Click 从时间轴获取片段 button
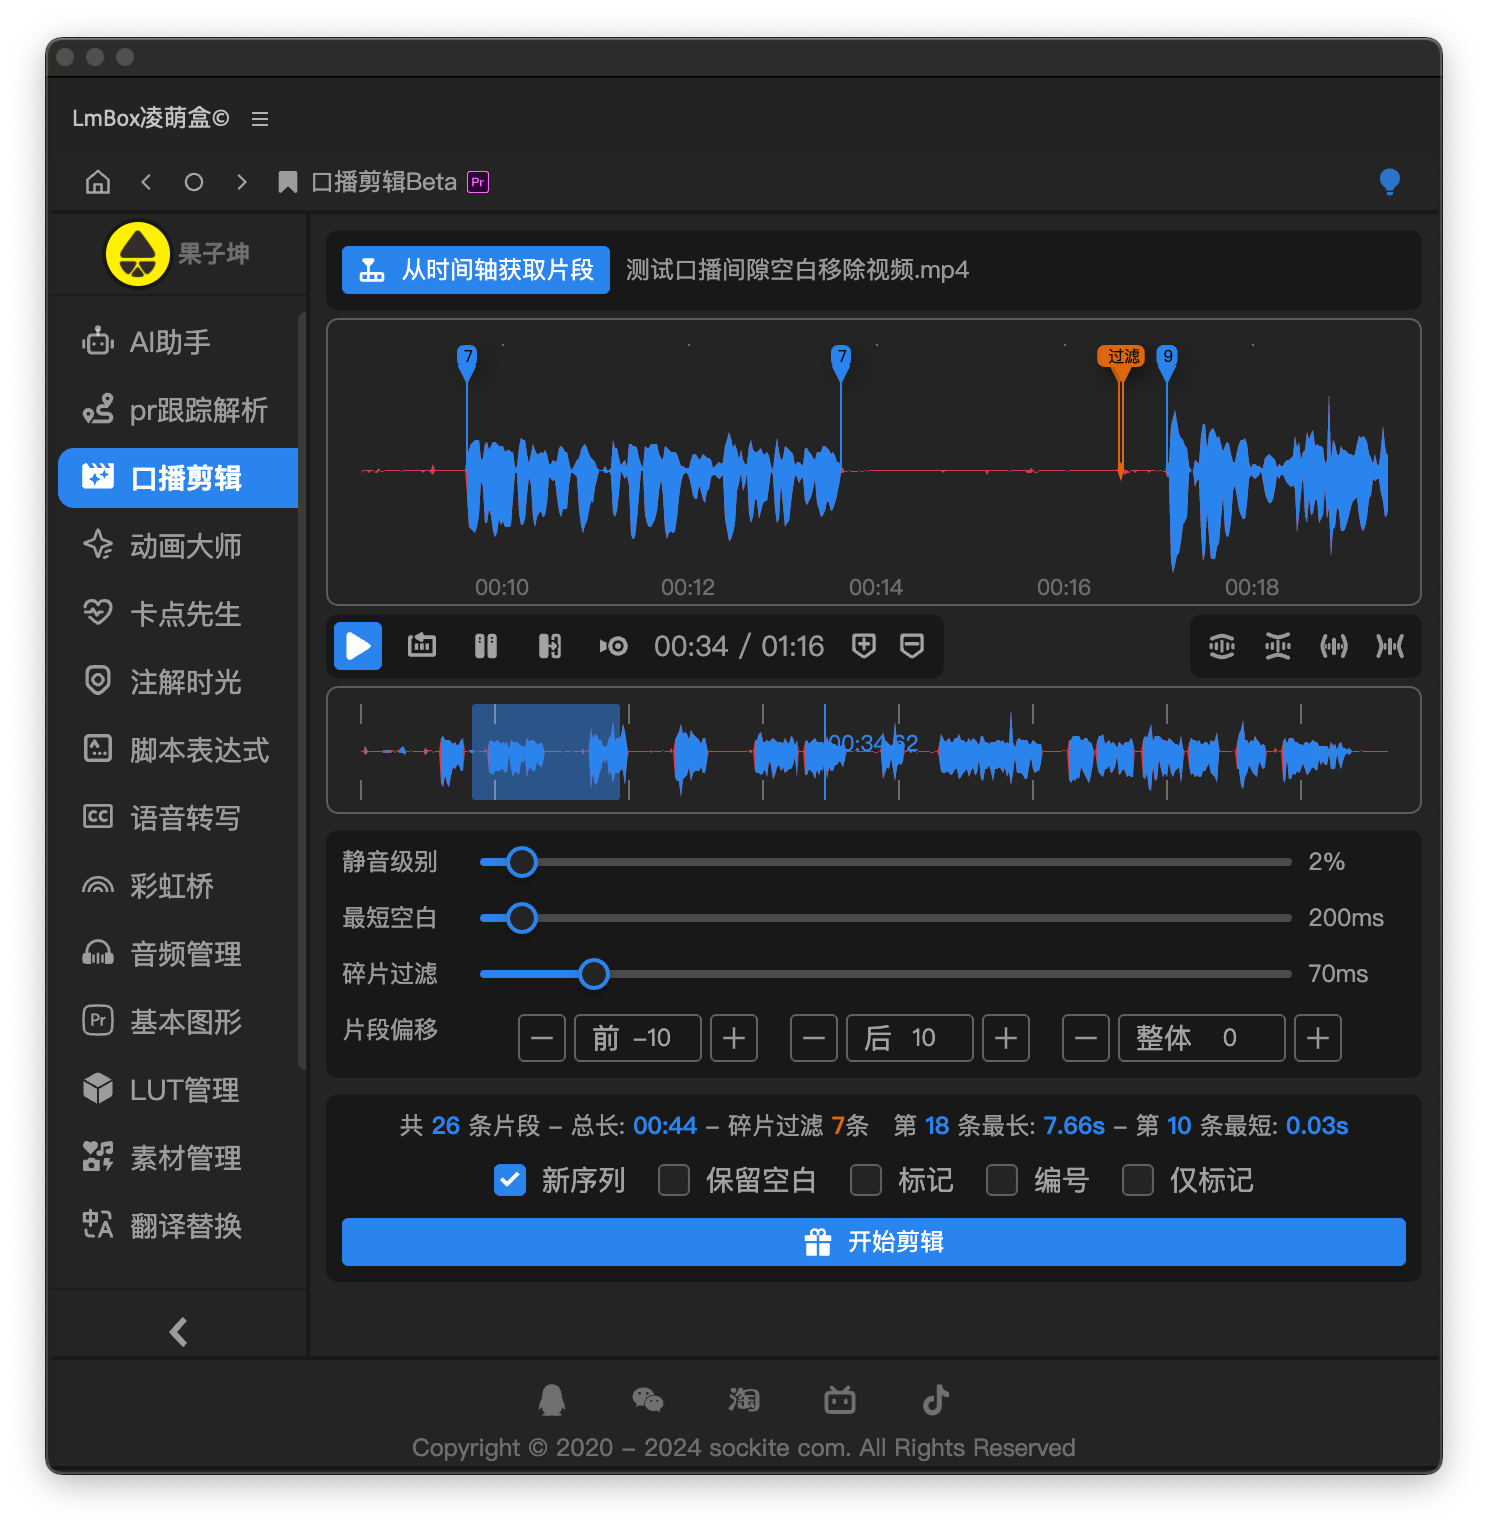Viewport: 1488px width, 1528px height. pyautogui.click(x=476, y=270)
